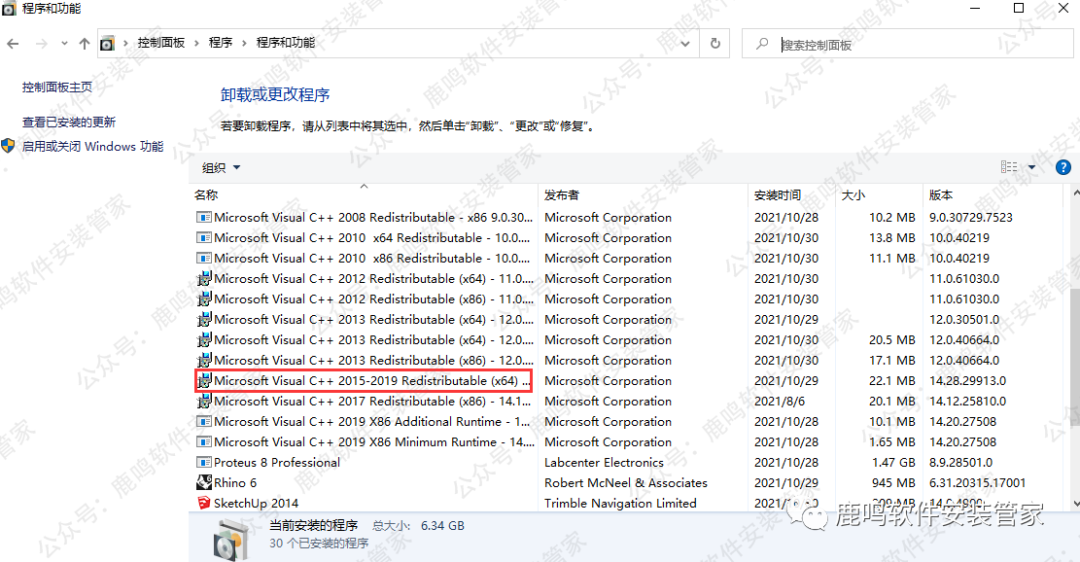1080x562 pixels.
Task: Expand recent locations arrow beside Forward
Action: click(64, 44)
